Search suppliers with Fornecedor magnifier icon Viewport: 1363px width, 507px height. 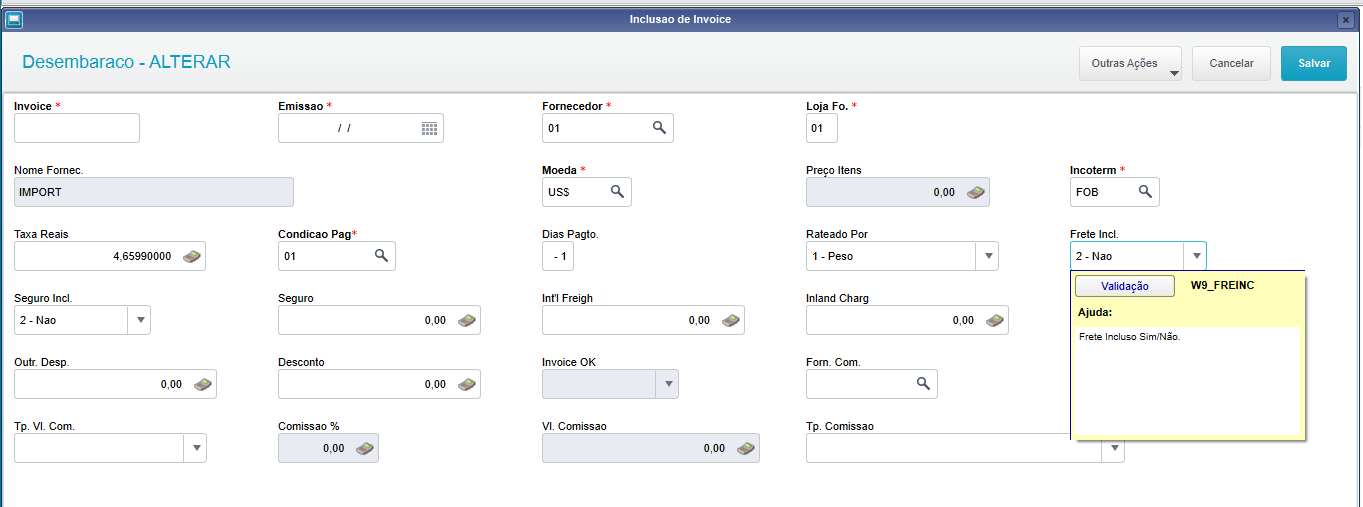point(659,128)
